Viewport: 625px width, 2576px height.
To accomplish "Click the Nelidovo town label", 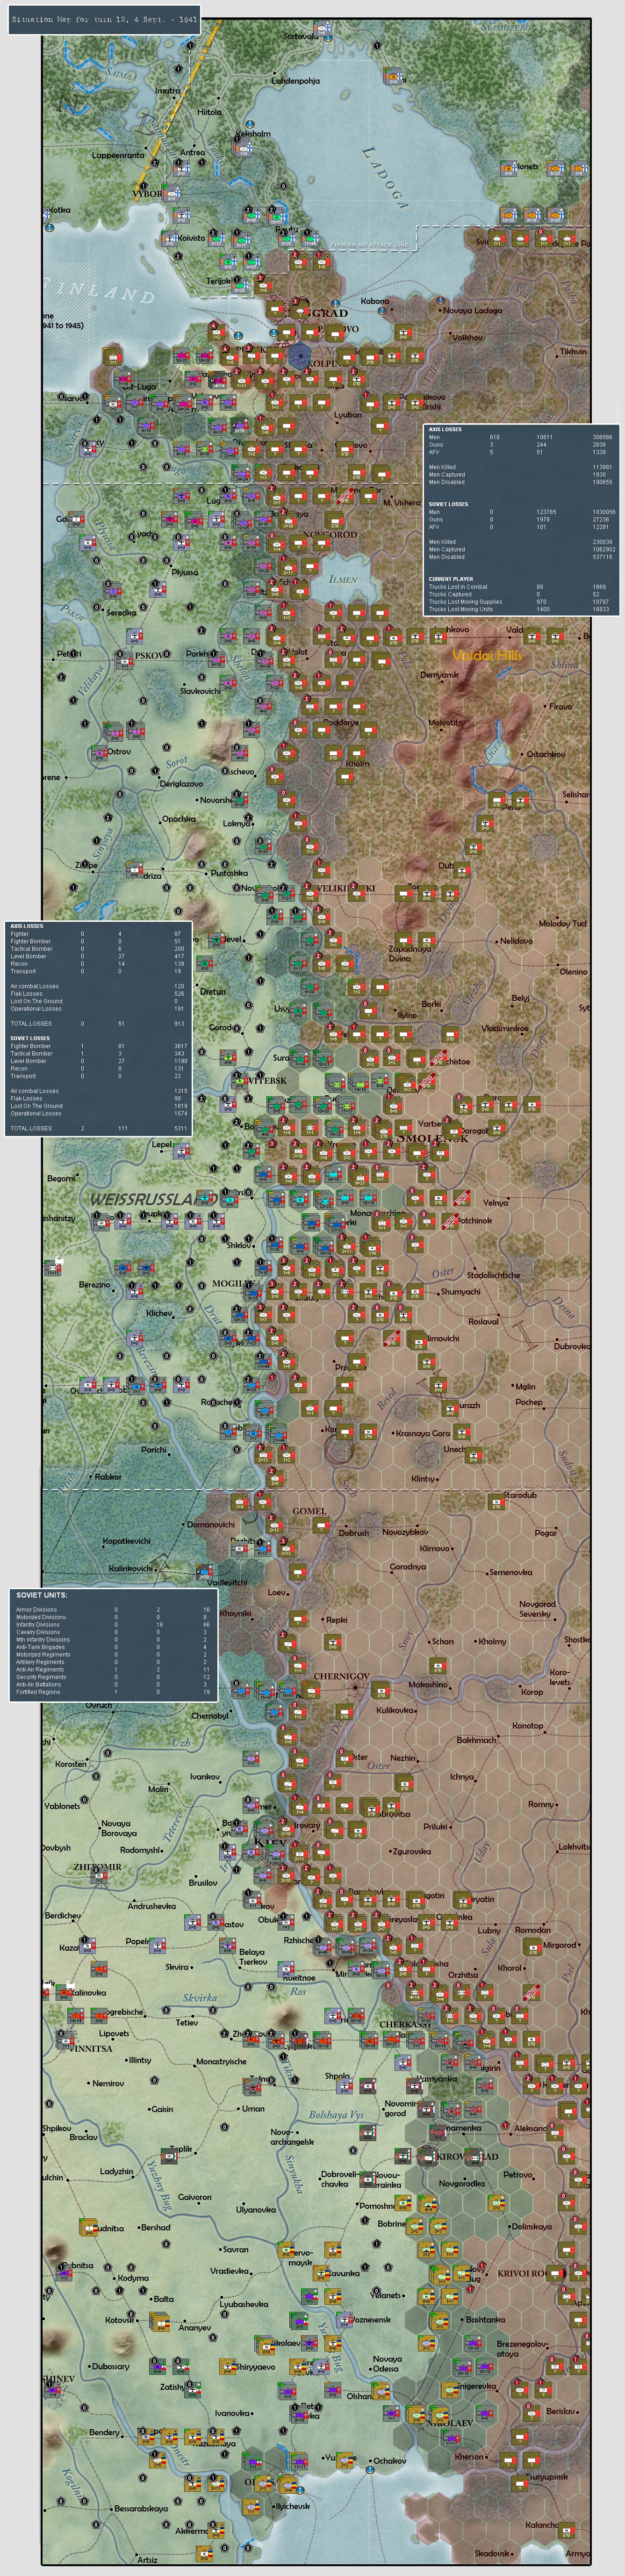I will 516,940.
